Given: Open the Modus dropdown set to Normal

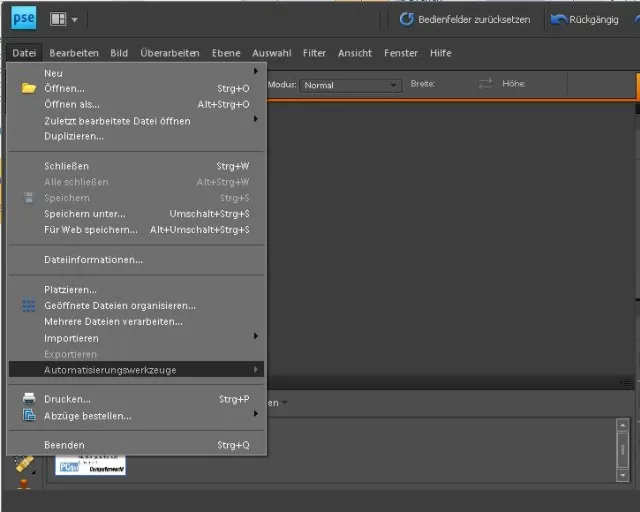Looking at the screenshot, I should [351, 86].
